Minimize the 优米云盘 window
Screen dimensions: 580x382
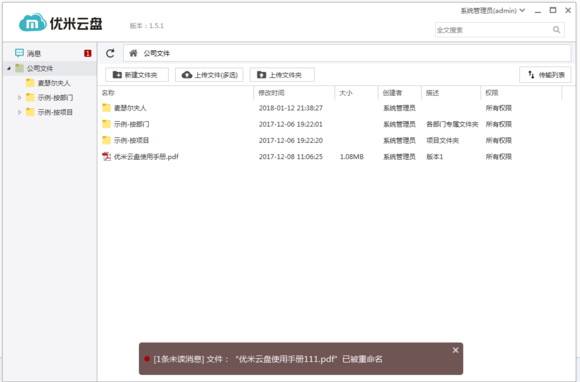538,11
